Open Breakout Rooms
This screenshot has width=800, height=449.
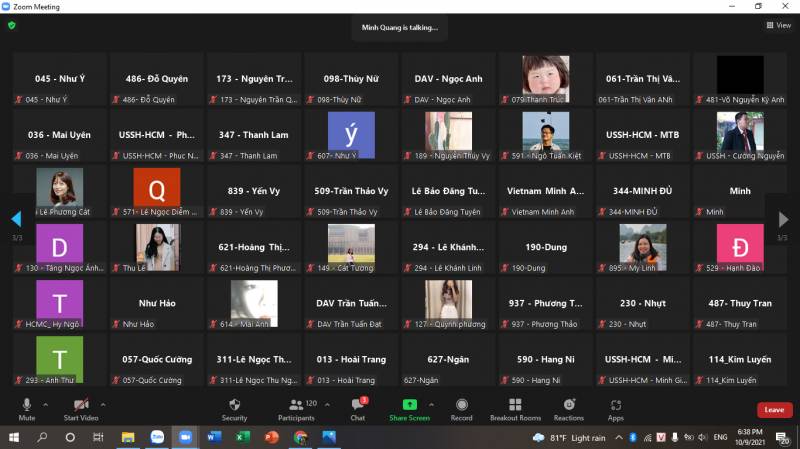coord(515,405)
